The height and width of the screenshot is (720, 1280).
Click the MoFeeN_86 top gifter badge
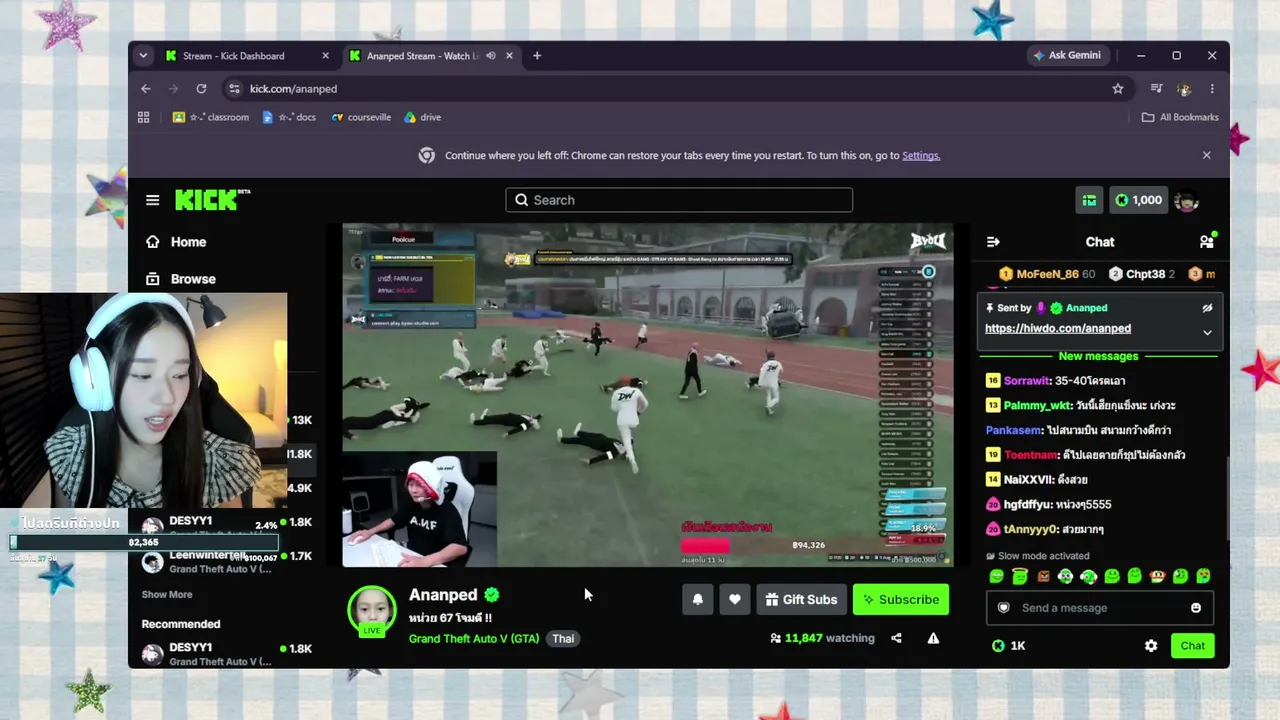(x=1047, y=274)
